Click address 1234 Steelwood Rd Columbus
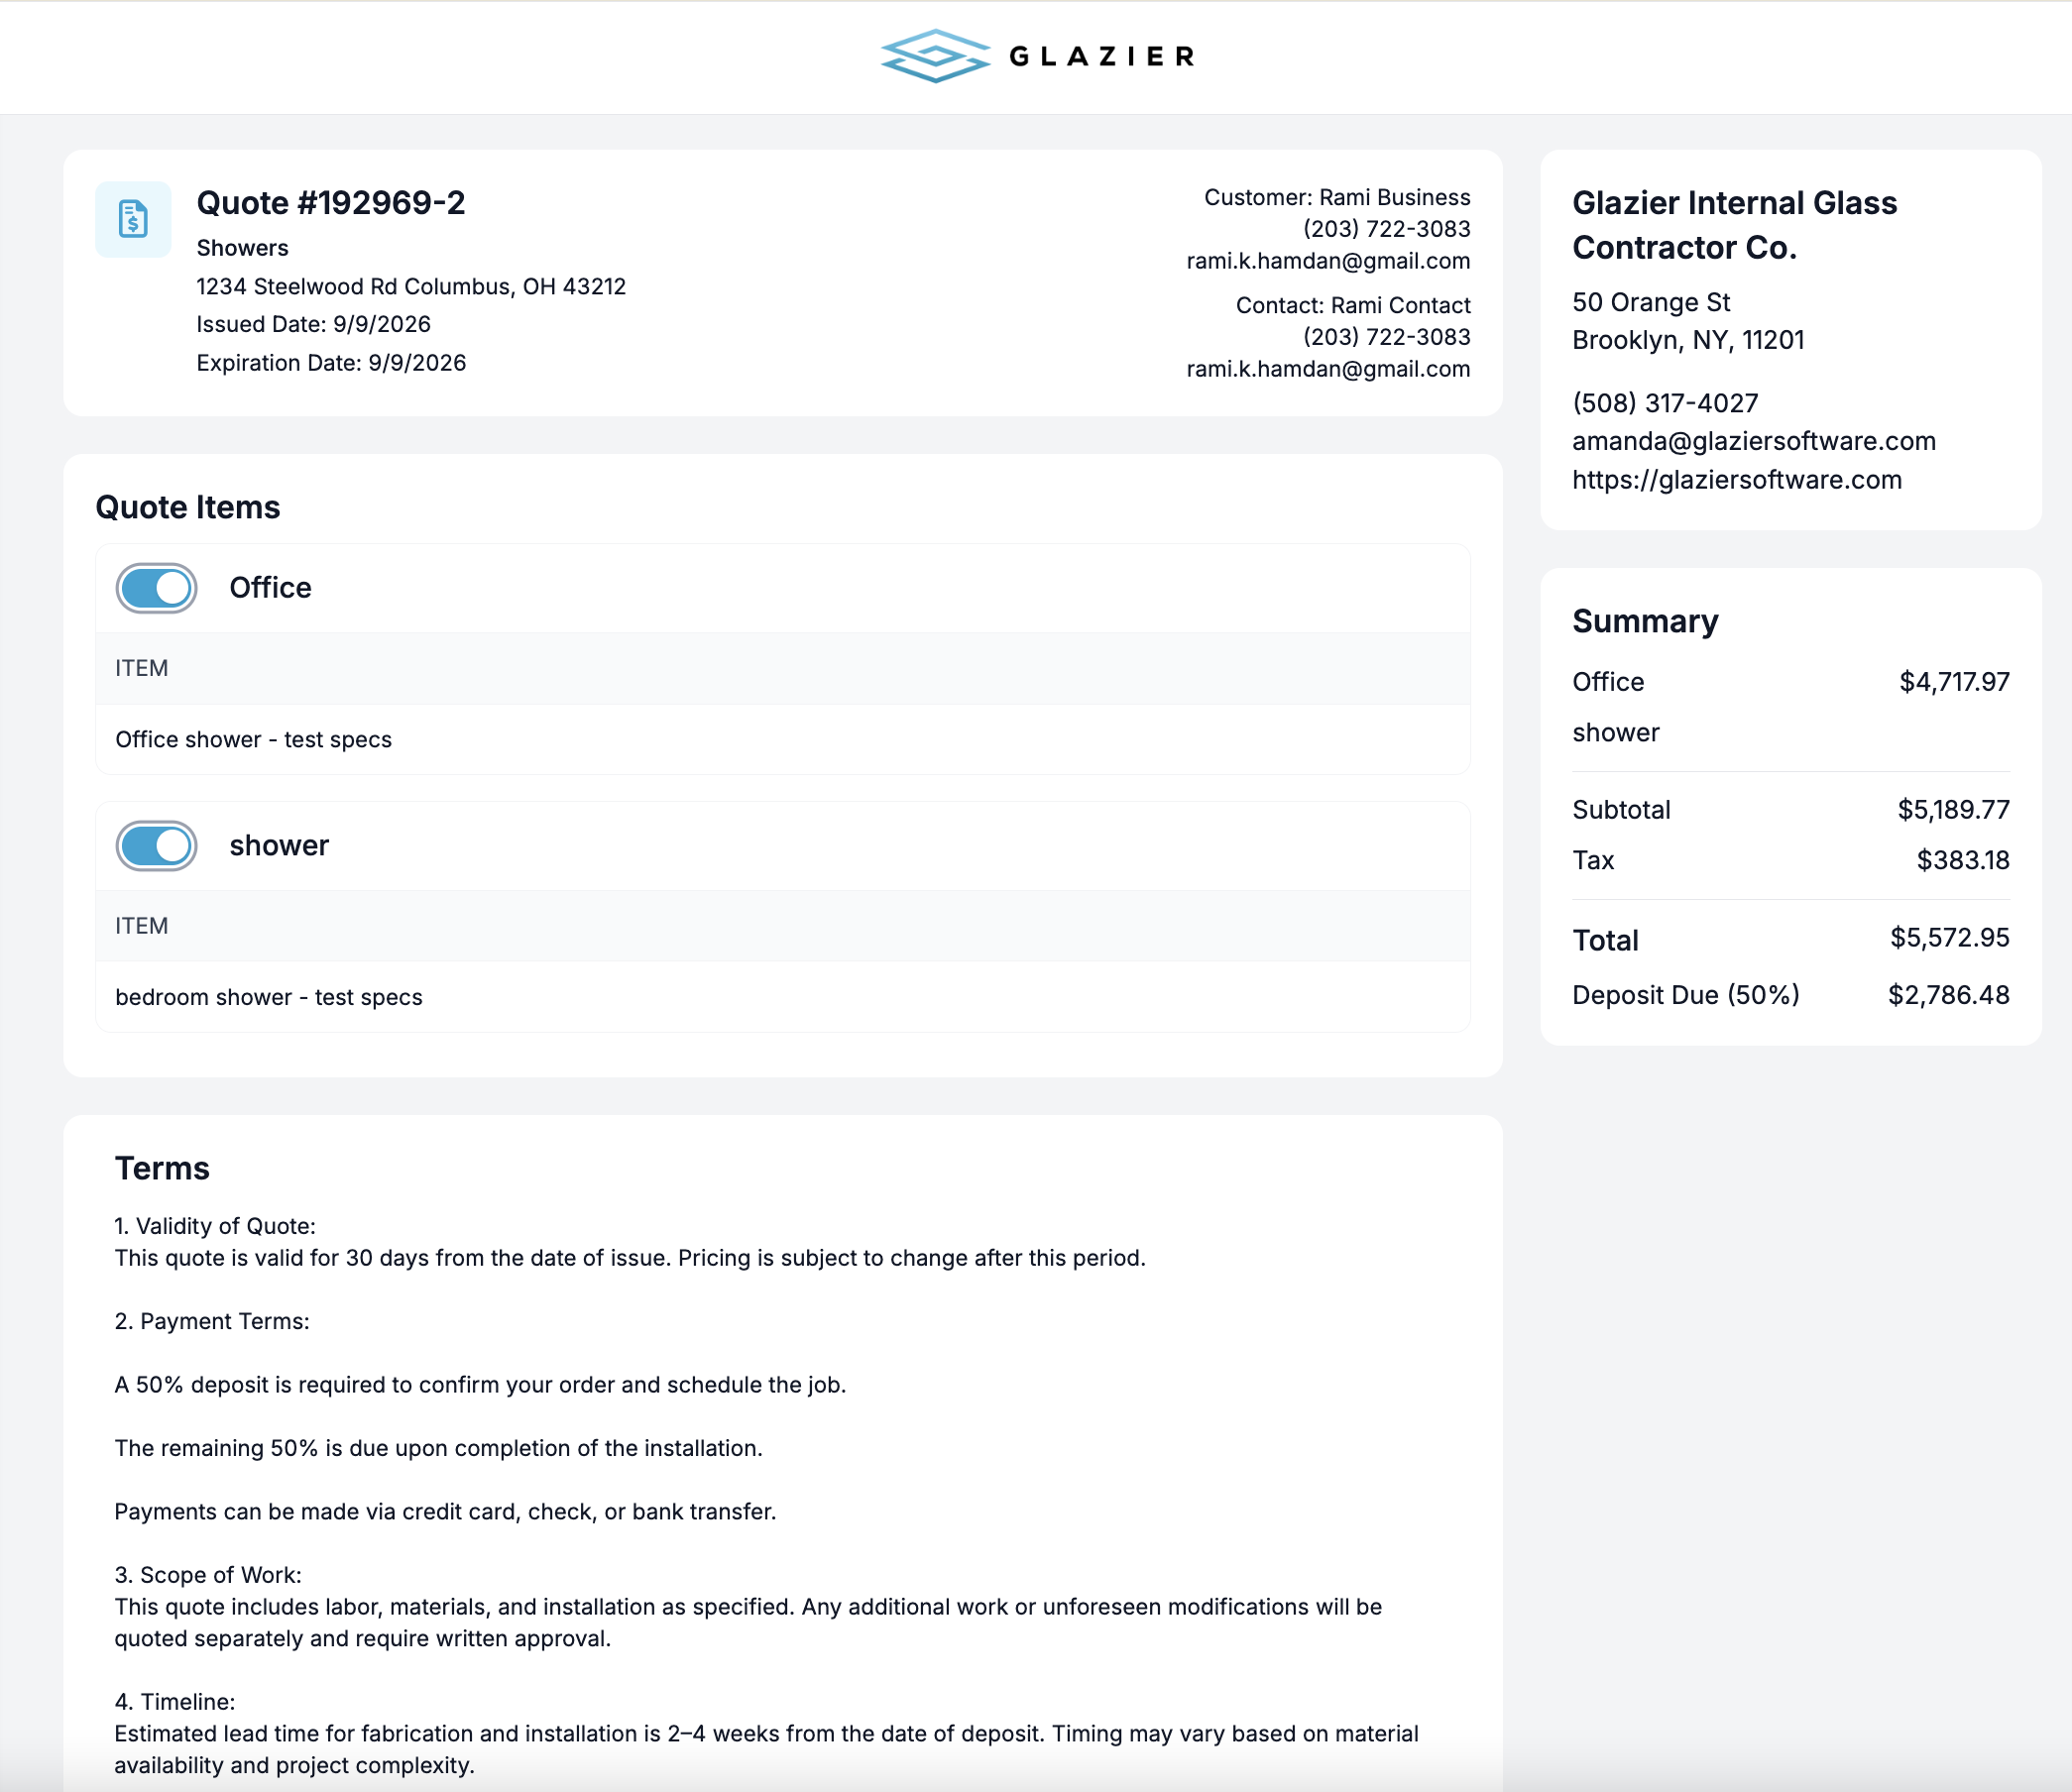The width and height of the screenshot is (2072, 1792). pyautogui.click(x=411, y=287)
